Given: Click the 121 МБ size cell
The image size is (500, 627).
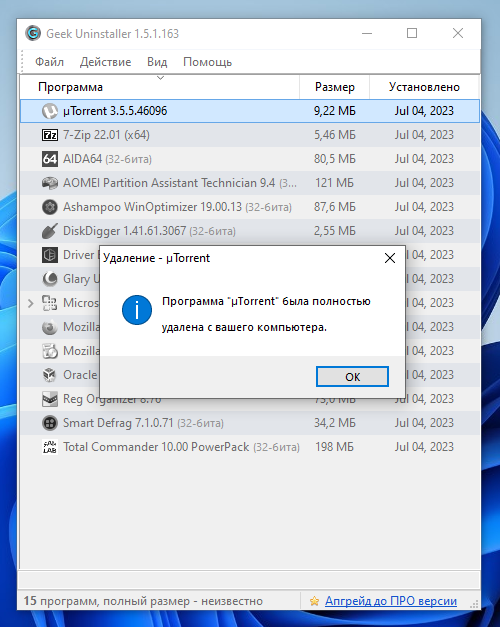Looking at the screenshot, I should pyautogui.click(x=334, y=183).
